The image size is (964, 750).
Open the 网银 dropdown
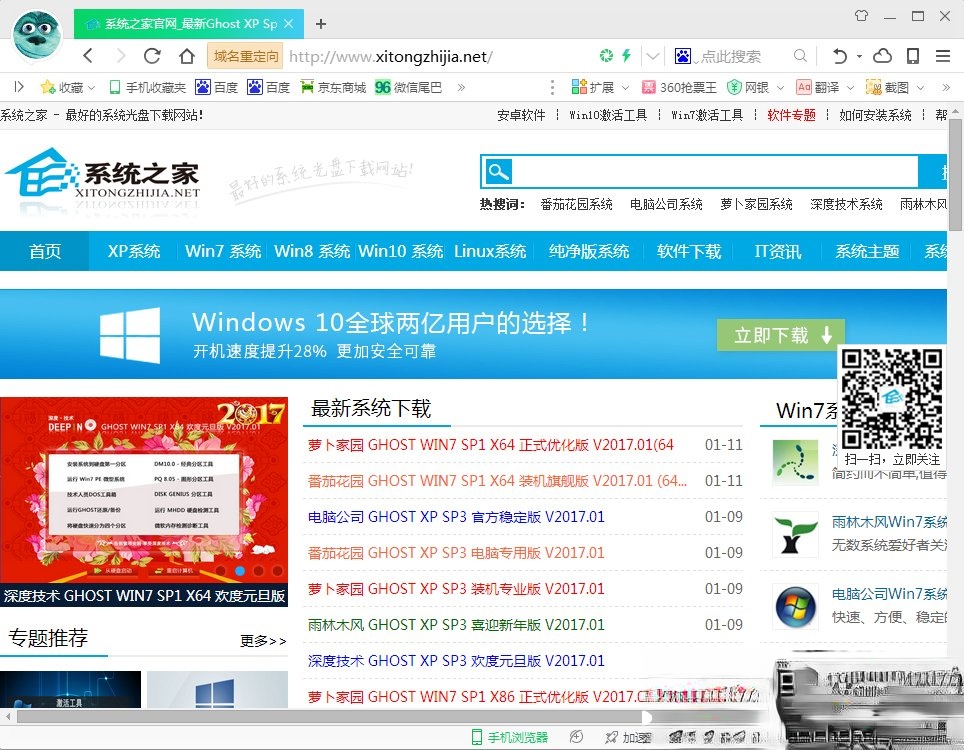click(x=755, y=87)
